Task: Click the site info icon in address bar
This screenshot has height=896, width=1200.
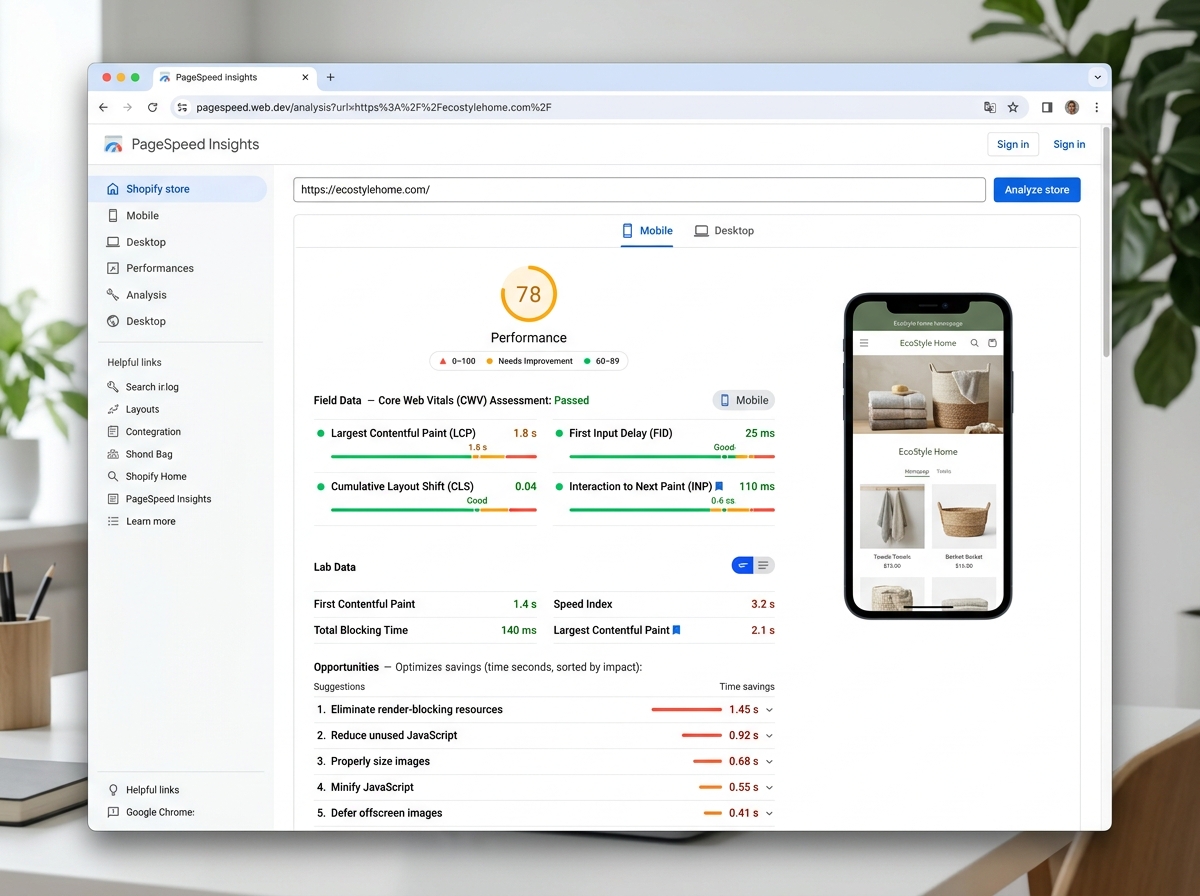Action: [182, 107]
